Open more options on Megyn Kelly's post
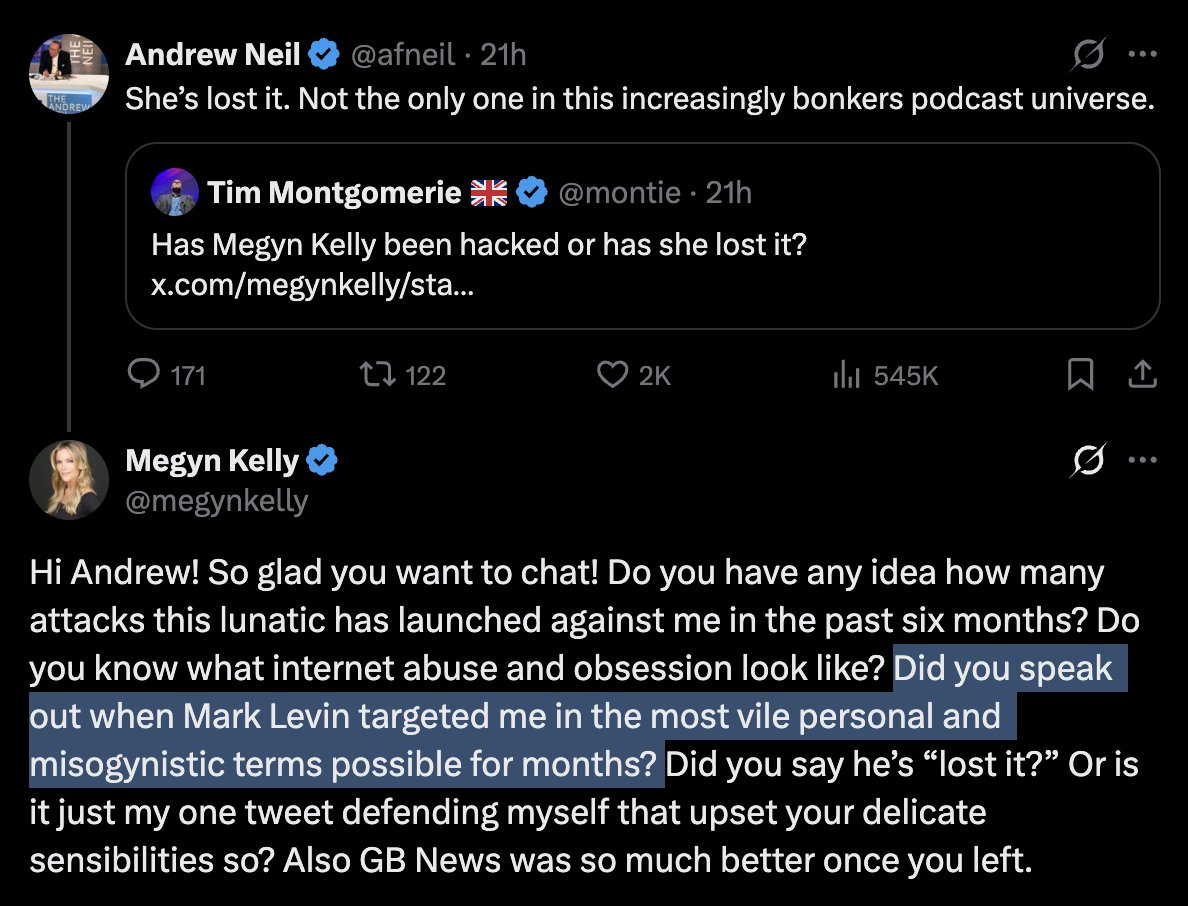Image resolution: width=1188 pixels, height=906 pixels. coord(1142,461)
